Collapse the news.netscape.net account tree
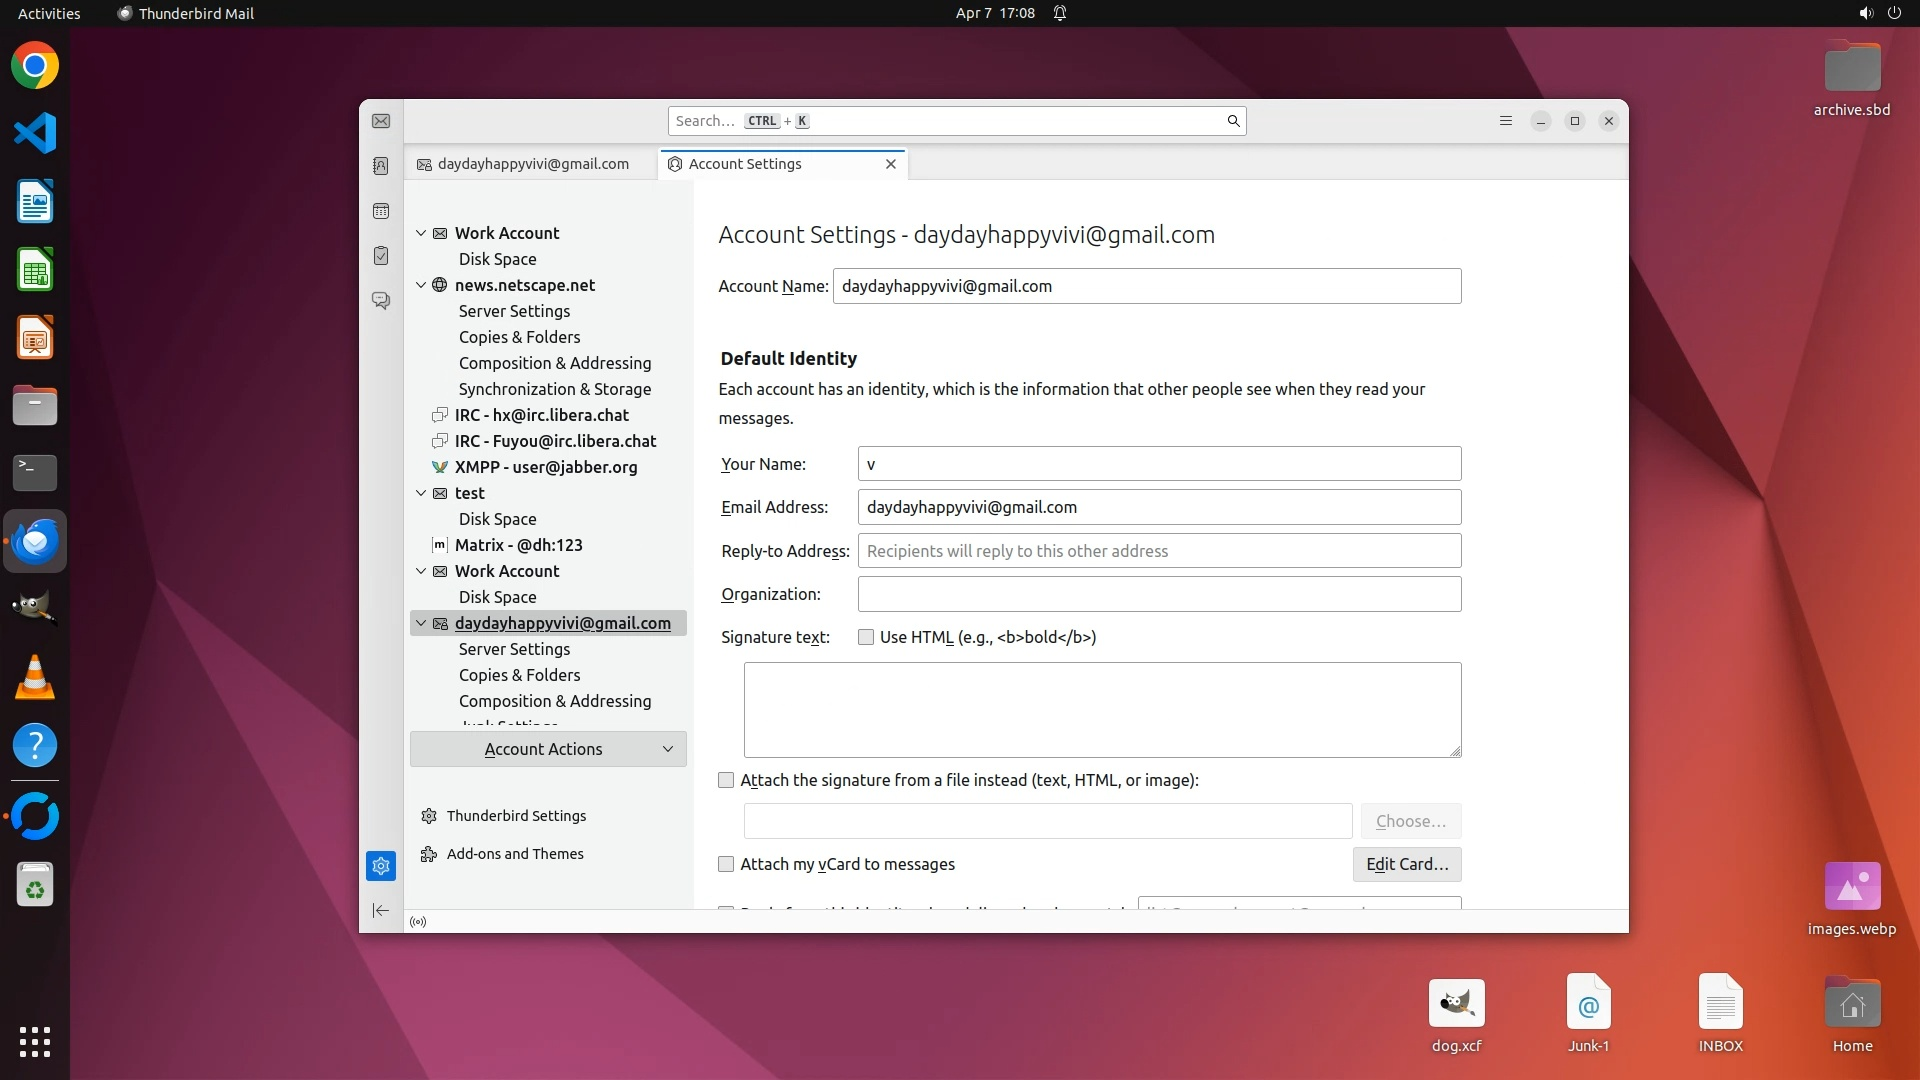This screenshot has height=1080, width=1920. tap(421, 285)
